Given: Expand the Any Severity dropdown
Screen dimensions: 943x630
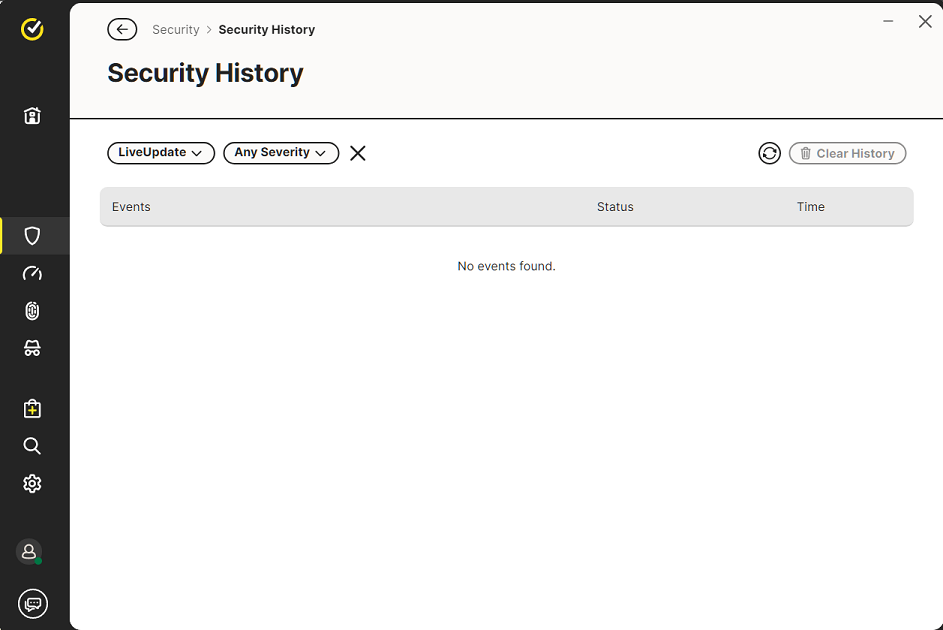Looking at the screenshot, I should (x=281, y=153).
